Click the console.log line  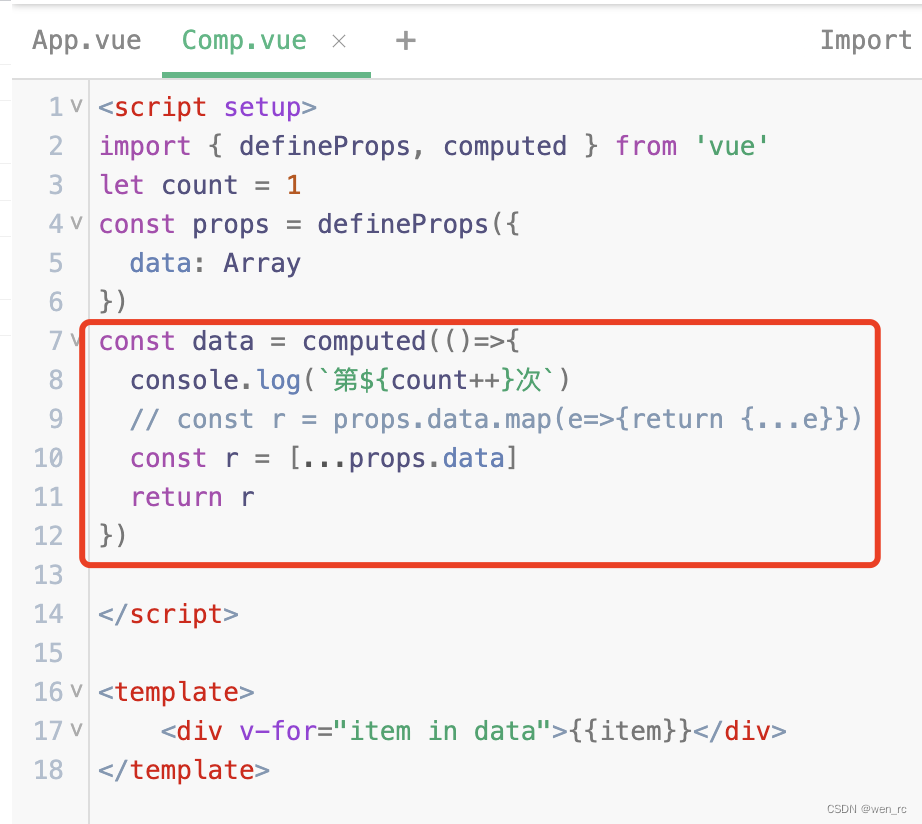(350, 380)
